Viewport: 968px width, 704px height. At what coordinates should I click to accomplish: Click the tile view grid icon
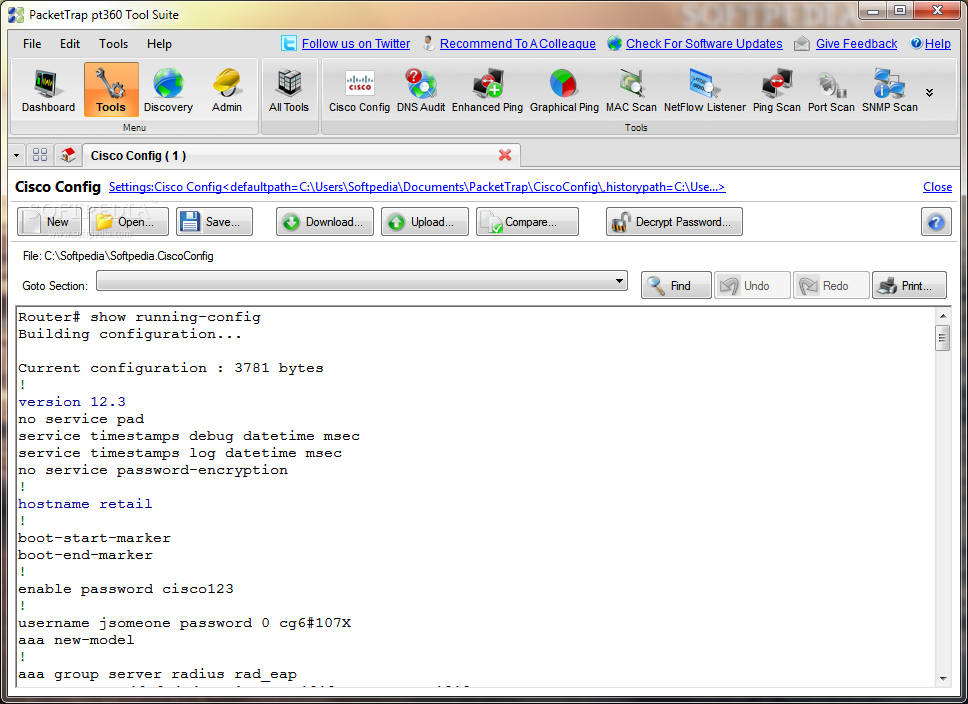40,155
